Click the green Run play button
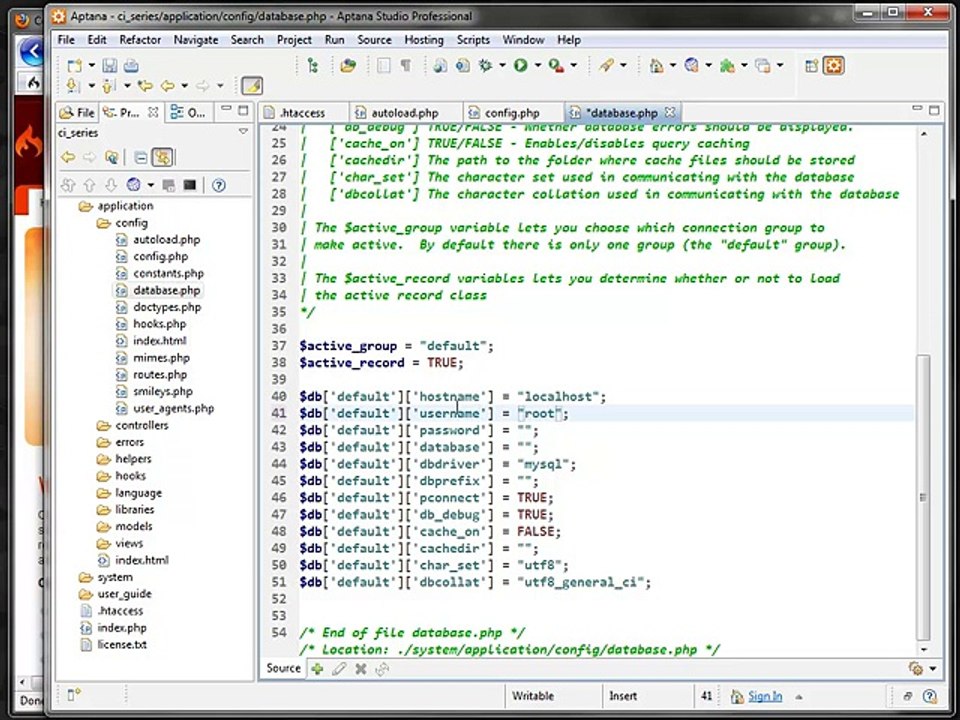This screenshot has width=960, height=720. pos(520,66)
